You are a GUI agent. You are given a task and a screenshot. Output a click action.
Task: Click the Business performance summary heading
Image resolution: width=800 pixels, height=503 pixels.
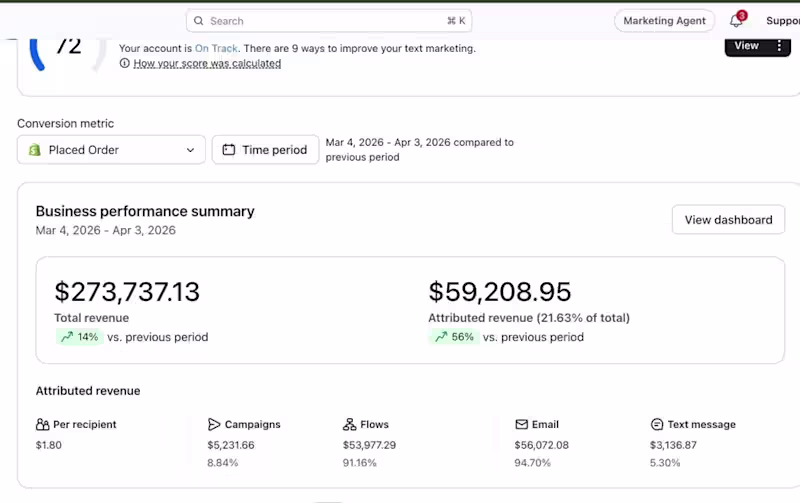click(145, 211)
